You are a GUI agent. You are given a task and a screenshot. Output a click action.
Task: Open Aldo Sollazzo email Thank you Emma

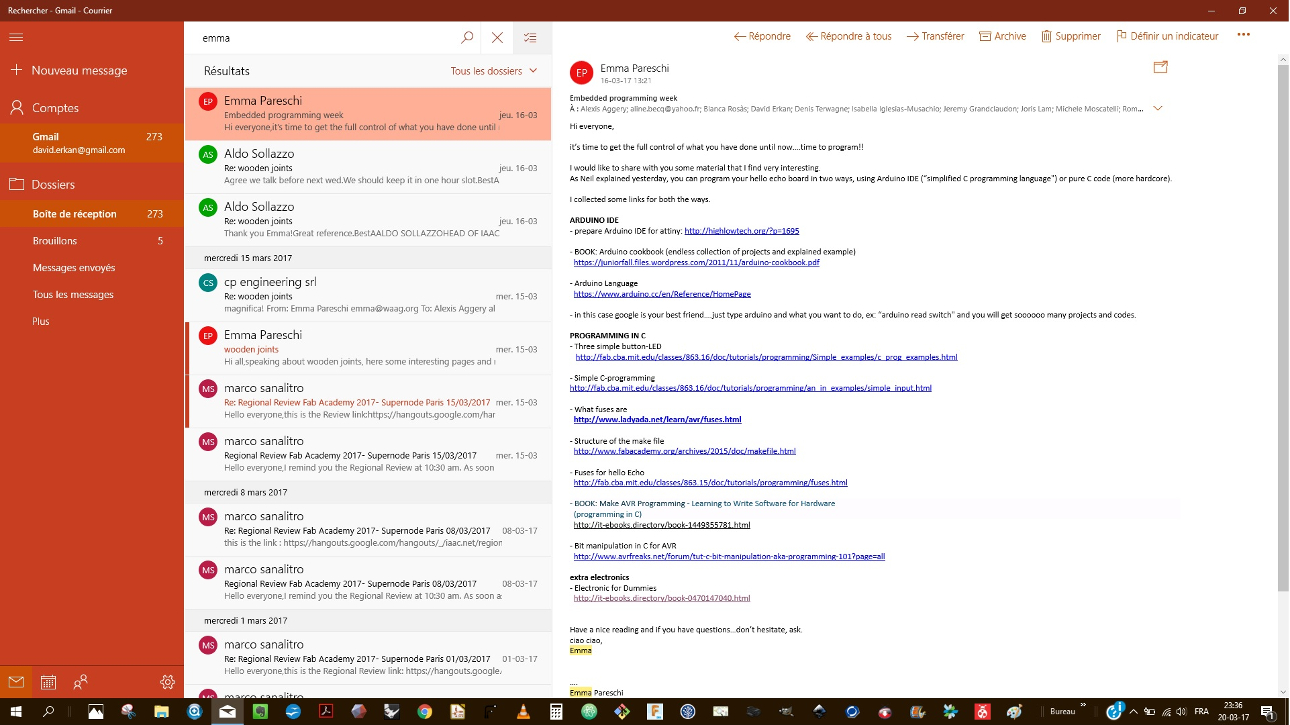[x=368, y=220]
